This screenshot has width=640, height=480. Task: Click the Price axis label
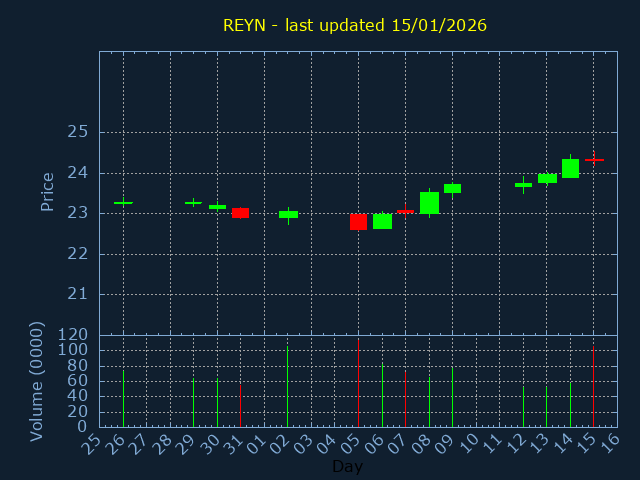tap(47, 191)
